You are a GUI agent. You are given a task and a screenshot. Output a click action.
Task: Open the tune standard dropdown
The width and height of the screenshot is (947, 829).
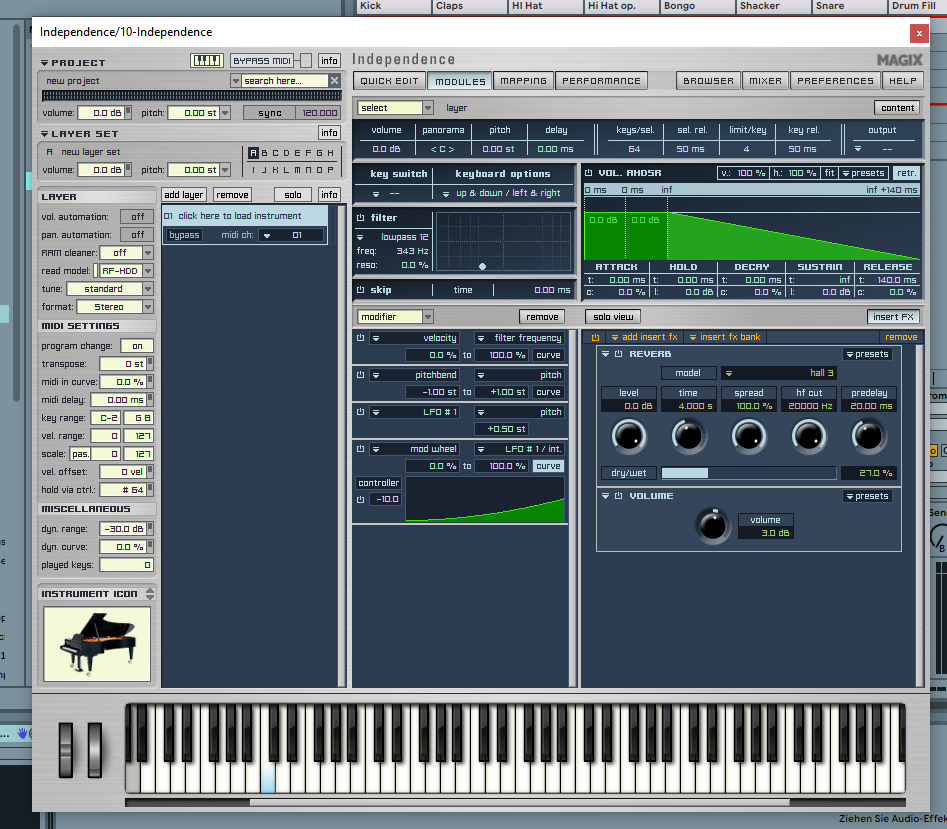148,289
